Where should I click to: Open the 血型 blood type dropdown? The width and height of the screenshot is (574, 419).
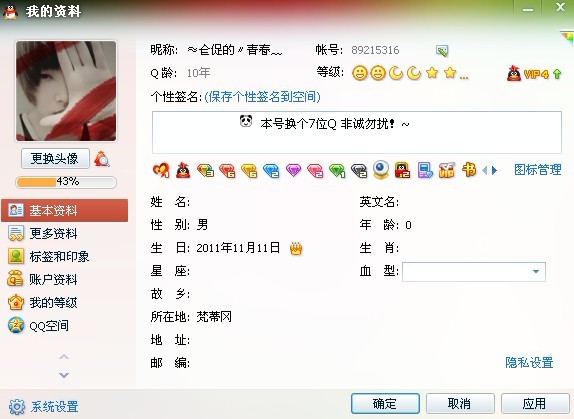474,272
